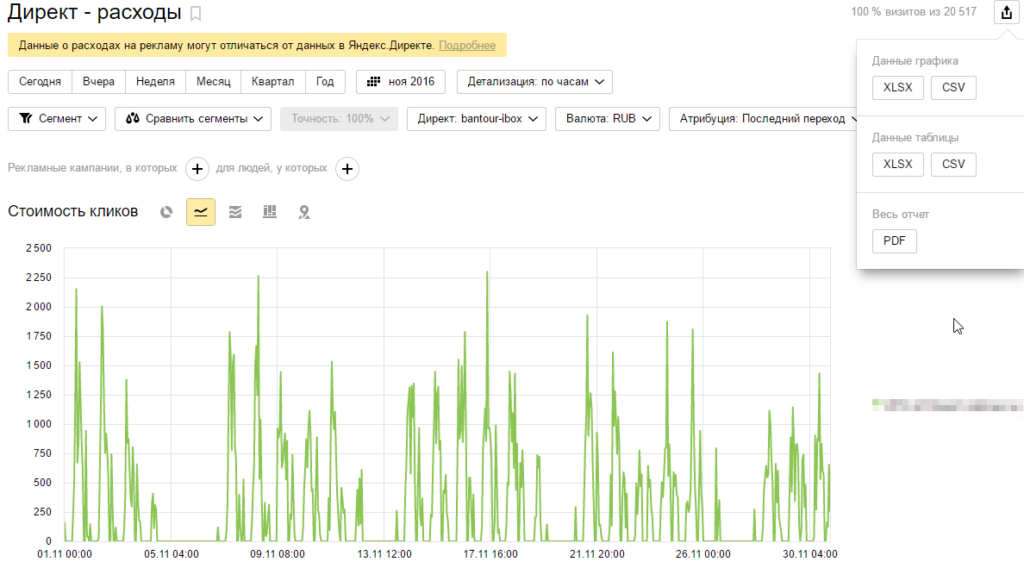Click the 30.11 04:00 axis label
Screen dimensions: 1024x568
click(810, 554)
